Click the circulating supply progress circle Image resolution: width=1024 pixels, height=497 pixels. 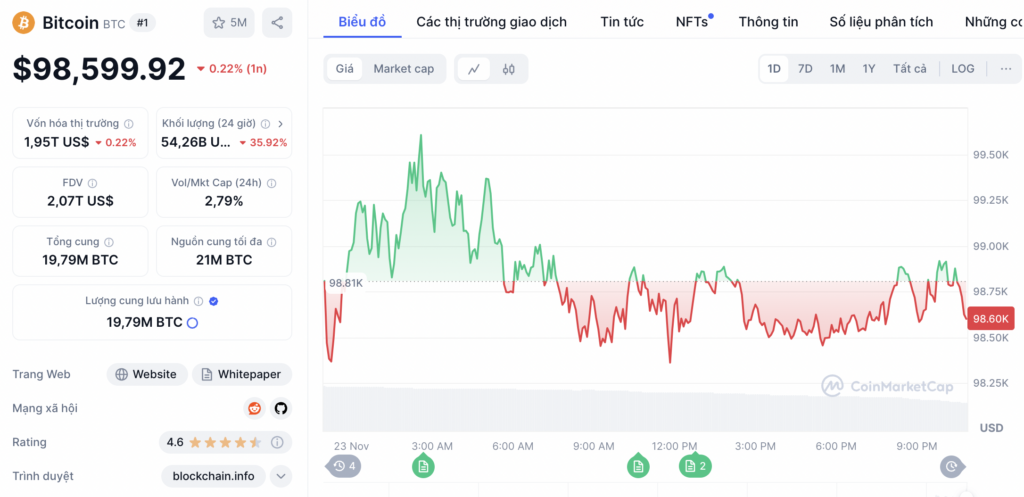point(193,322)
